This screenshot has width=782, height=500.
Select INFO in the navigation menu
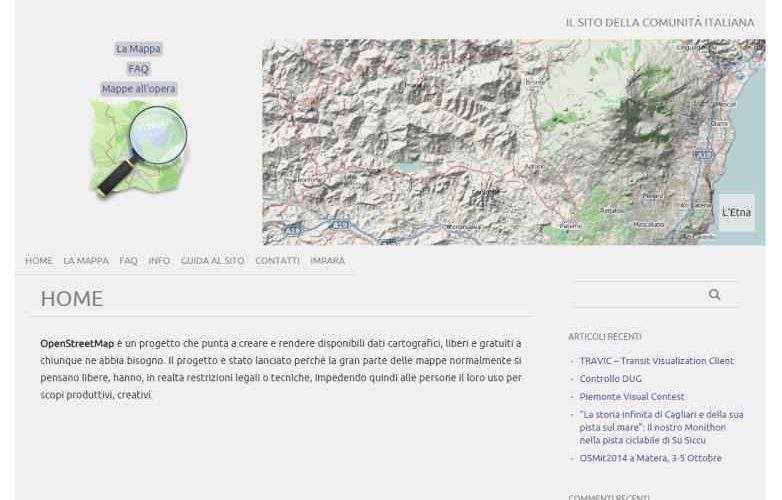(159, 261)
